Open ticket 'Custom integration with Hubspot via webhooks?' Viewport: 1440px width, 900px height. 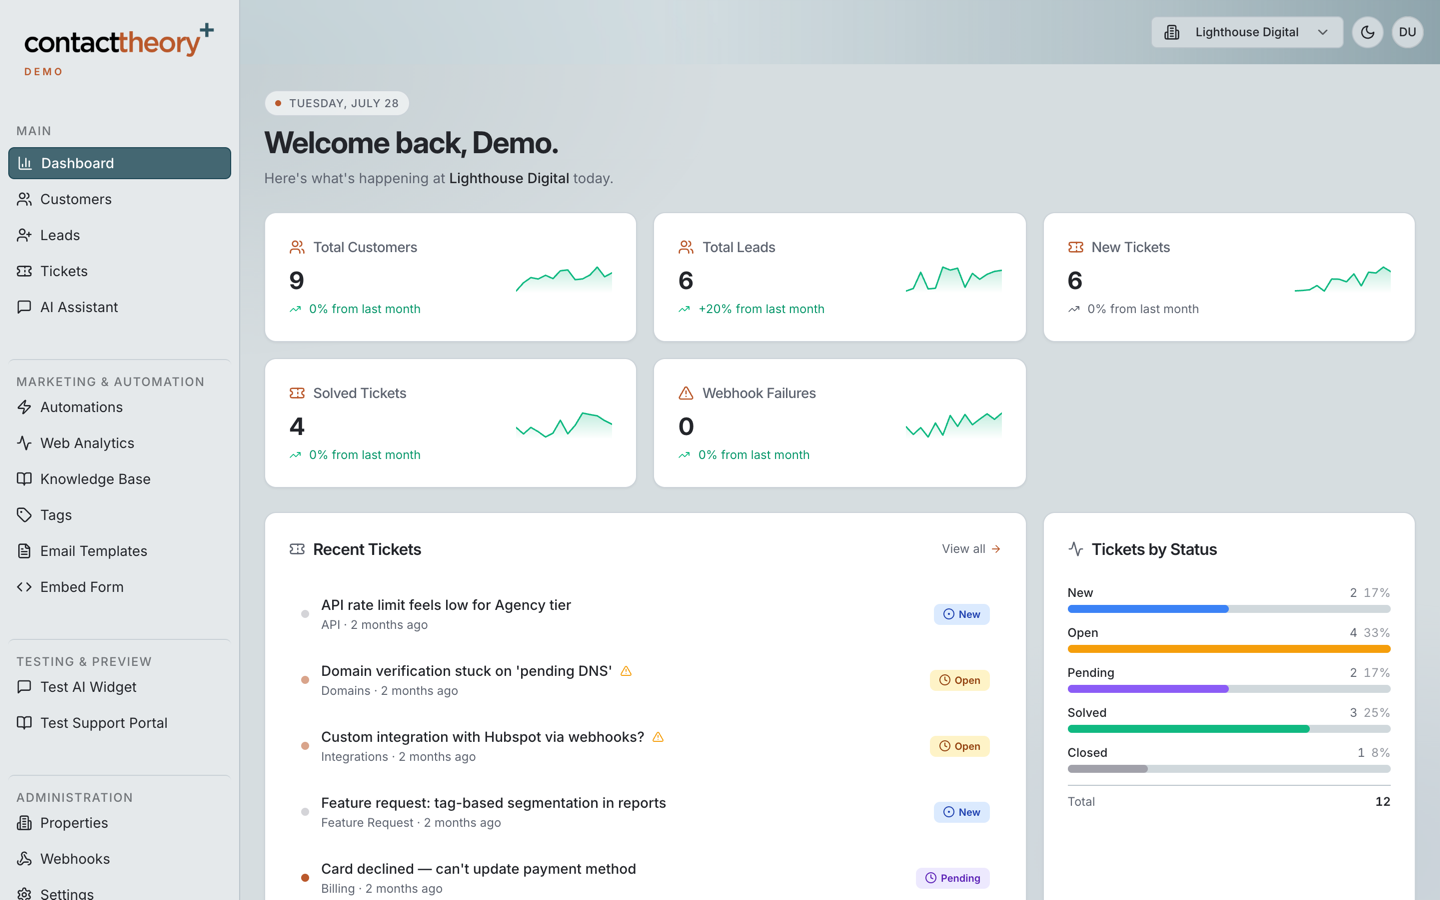(645, 746)
